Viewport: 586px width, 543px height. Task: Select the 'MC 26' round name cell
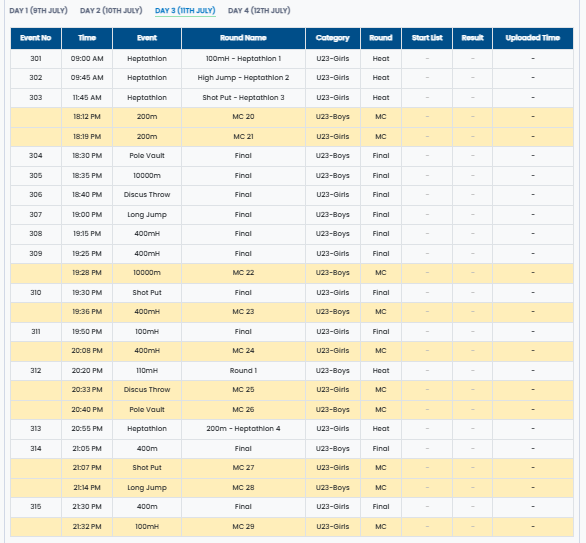pos(243,410)
